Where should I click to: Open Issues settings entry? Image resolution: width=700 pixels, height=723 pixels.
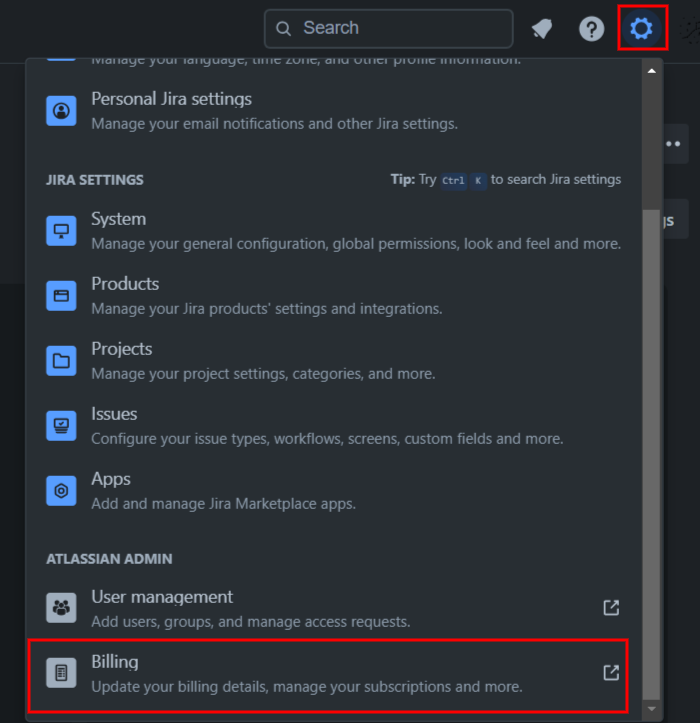tap(333, 426)
